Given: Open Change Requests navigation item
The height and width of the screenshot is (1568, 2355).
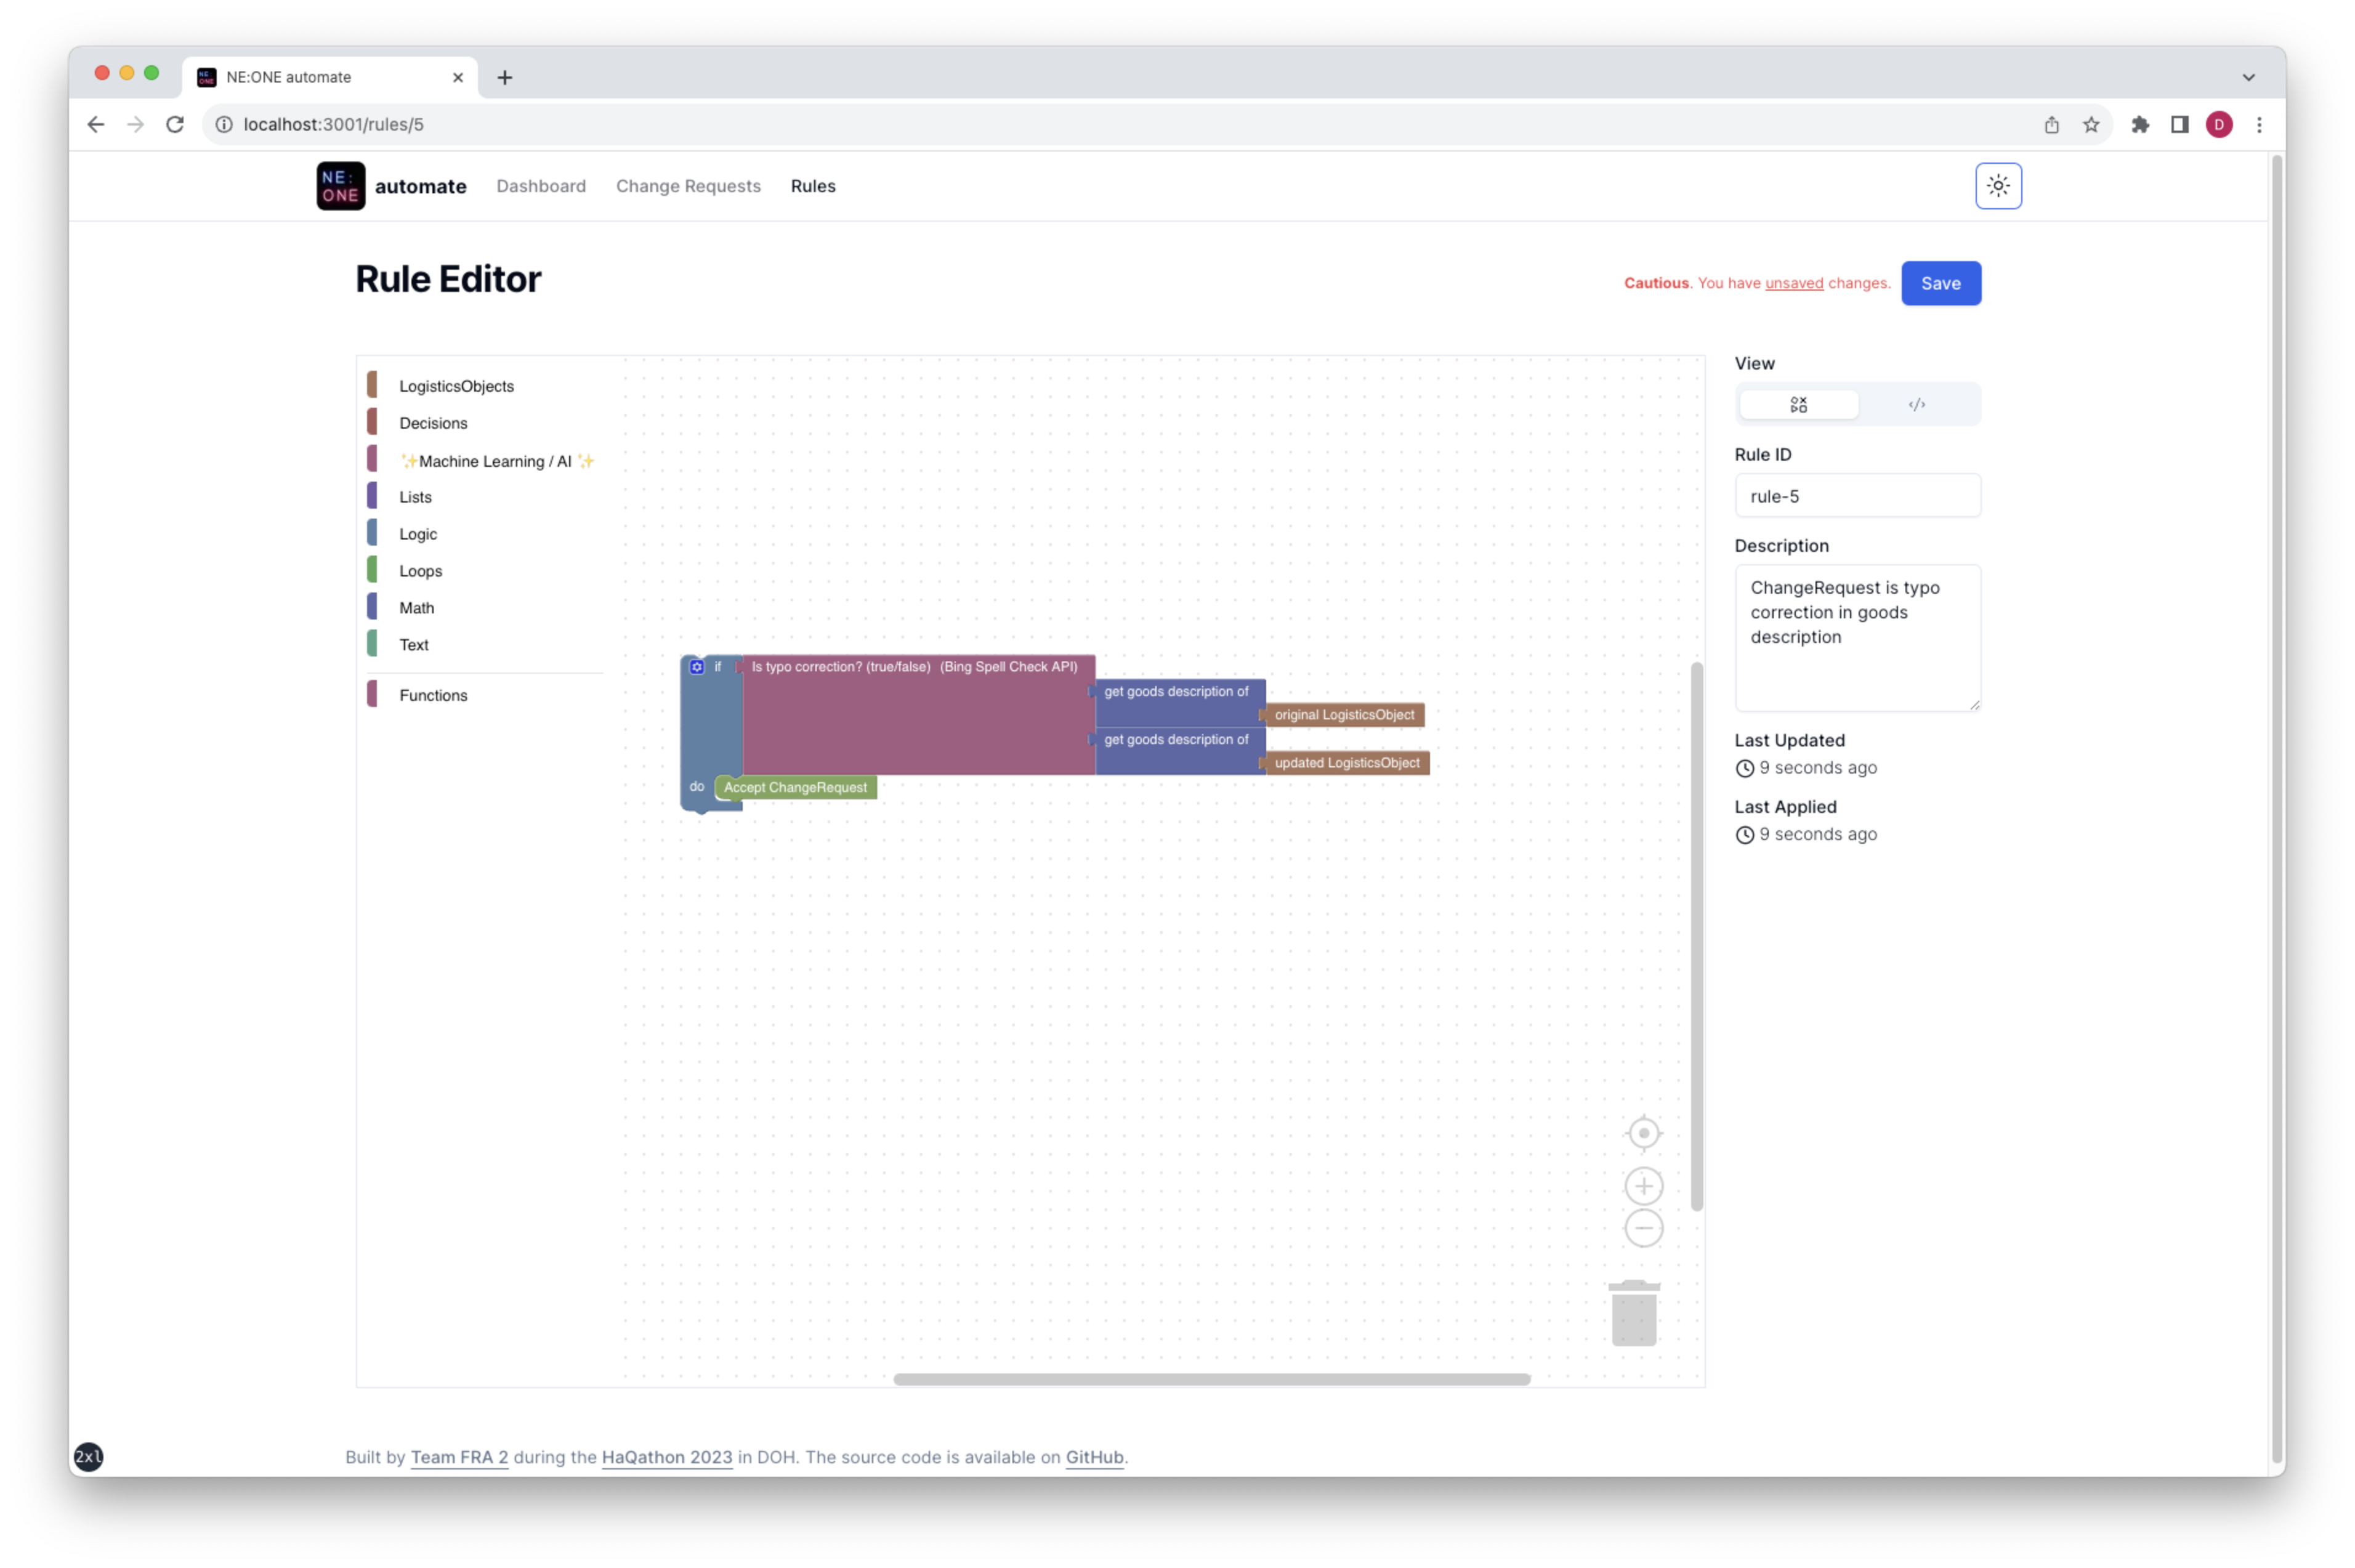Looking at the screenshot, I should click(x=688, y=186).
